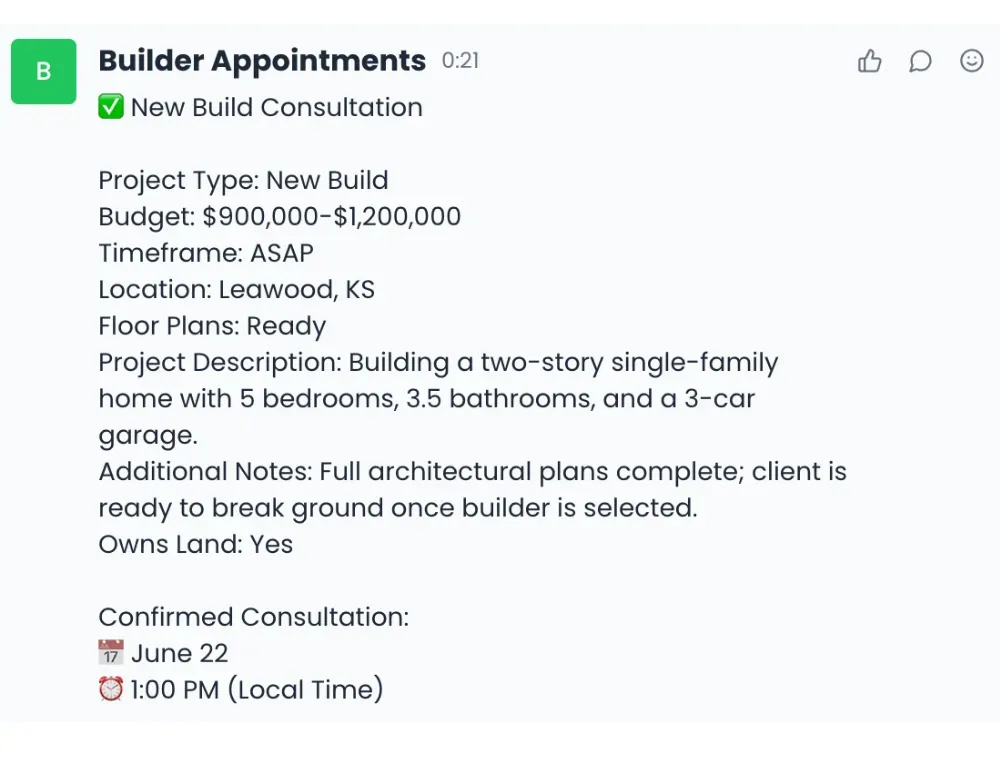Click the 1:00 PM (Local Time) text
Image resolution: width=1000 pixels, height=781 pixels.
tap(257, 689)
